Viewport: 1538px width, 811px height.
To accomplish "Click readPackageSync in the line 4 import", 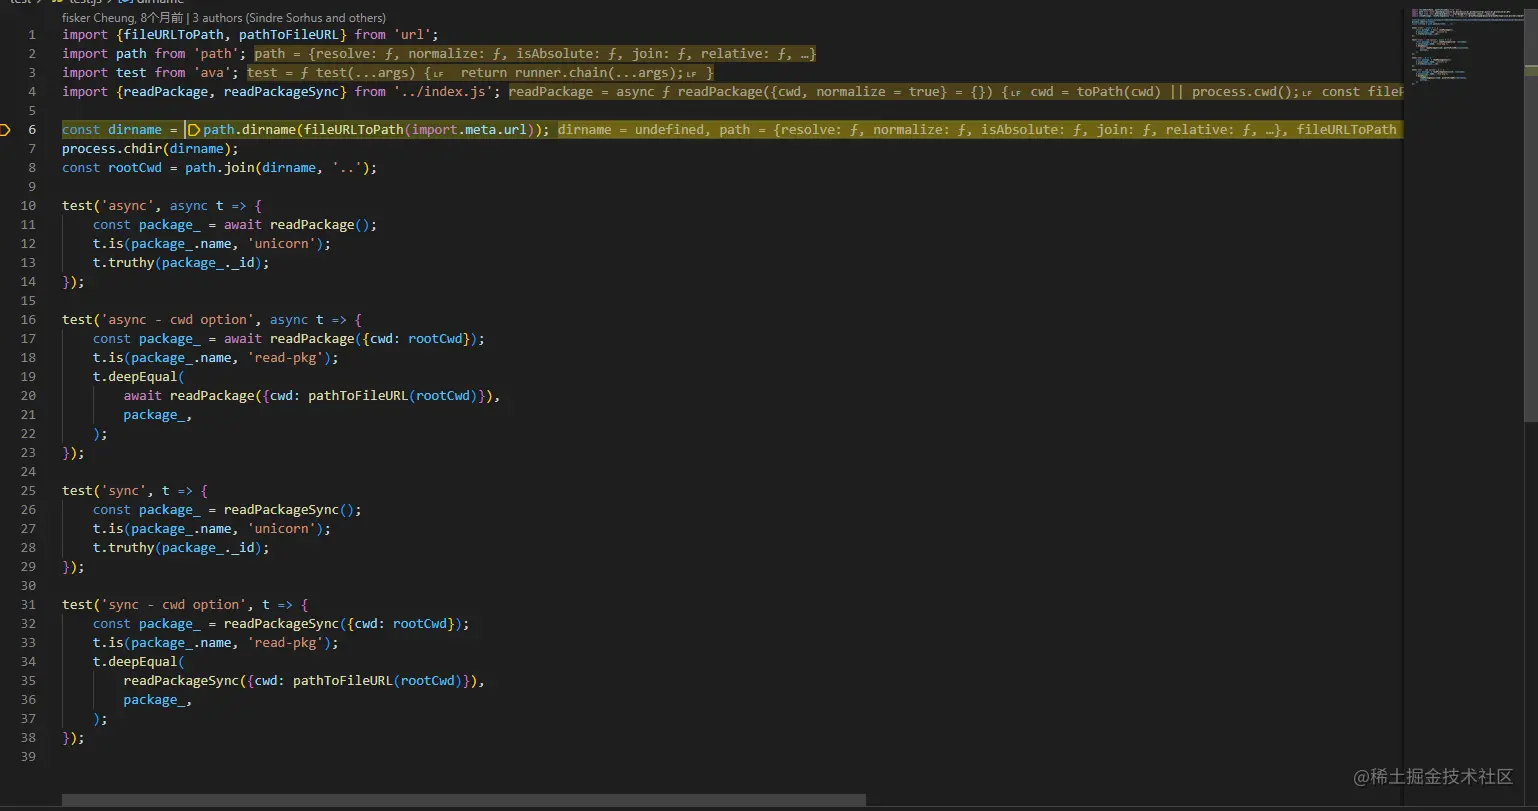I will 281,92.
